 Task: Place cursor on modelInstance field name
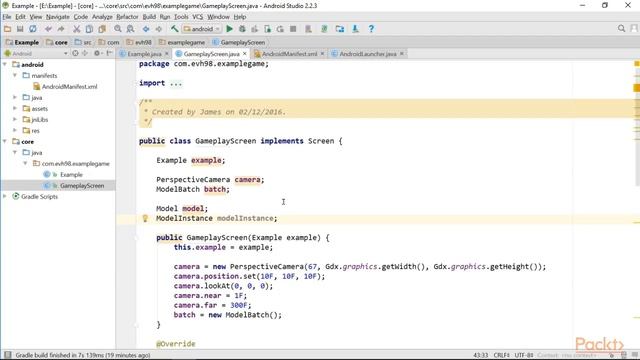click(x=245, y=218)
